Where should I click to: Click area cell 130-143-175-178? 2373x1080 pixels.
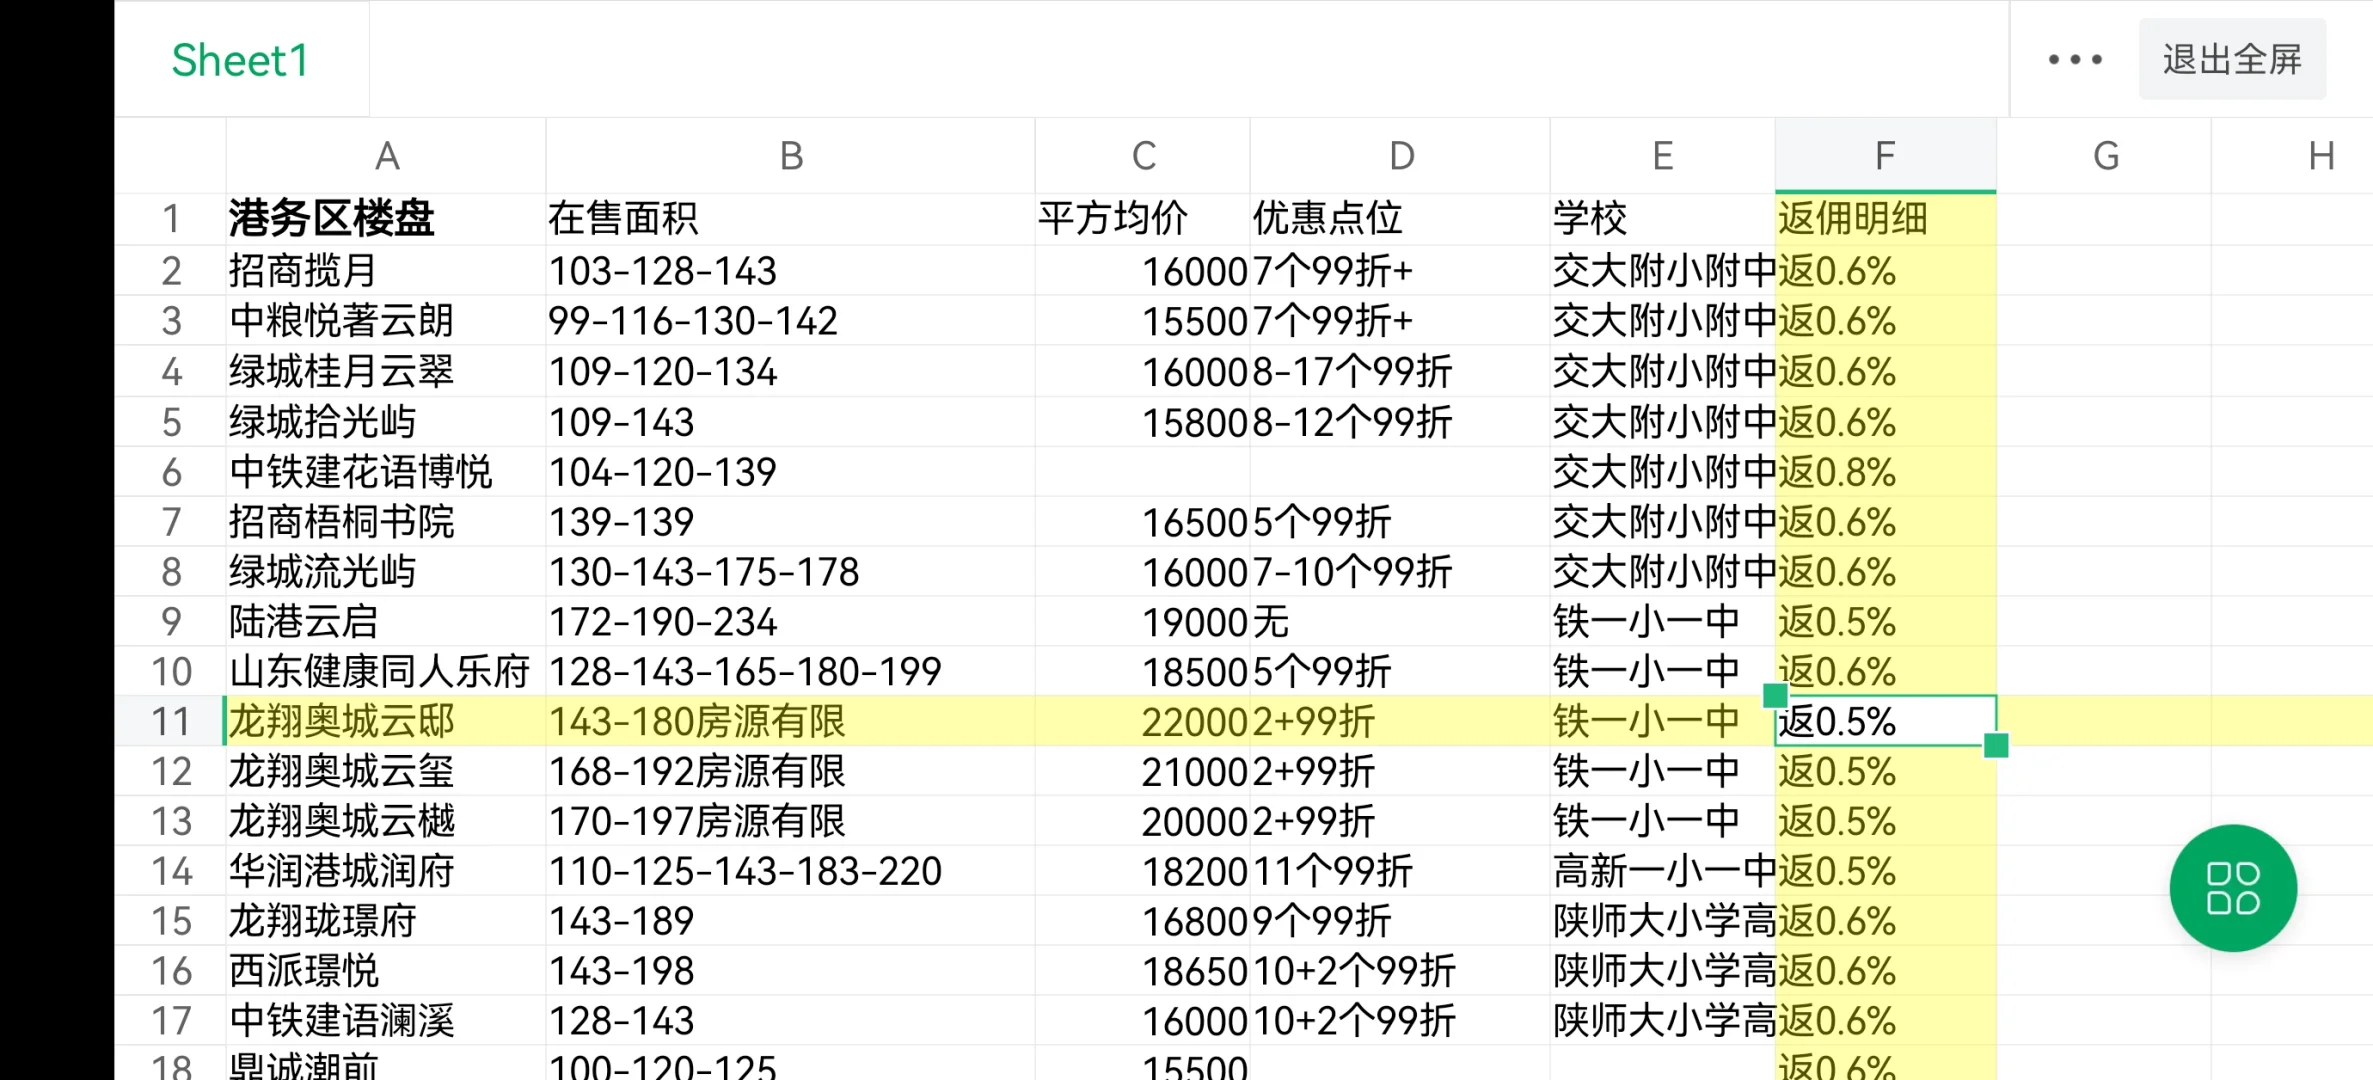[x=791, y=572]
